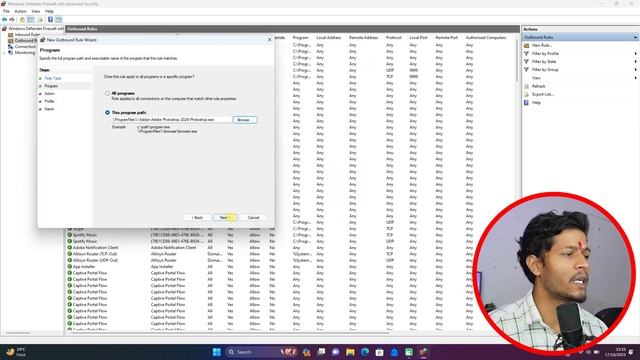Click Cancel in the rule wizard
Image resolution: width=640 pixels, height=360 pixels.
[x=253, y=218]
